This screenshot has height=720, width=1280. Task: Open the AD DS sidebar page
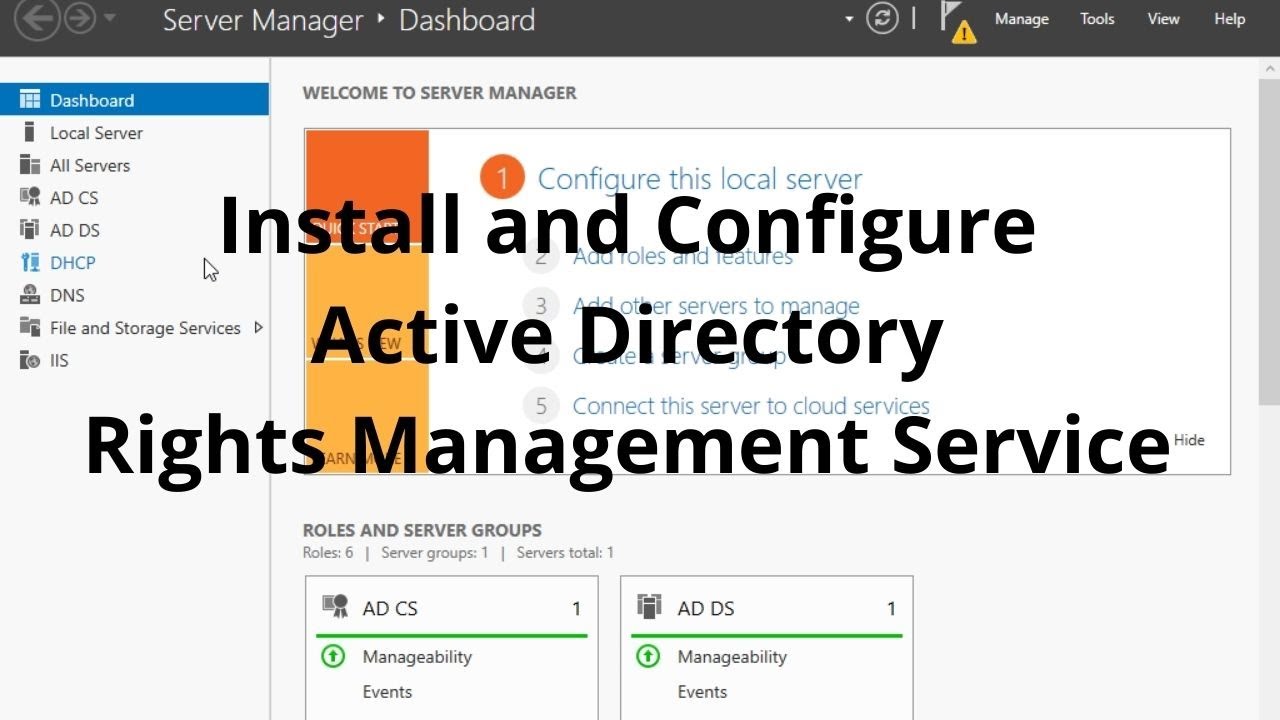[134, 230]
